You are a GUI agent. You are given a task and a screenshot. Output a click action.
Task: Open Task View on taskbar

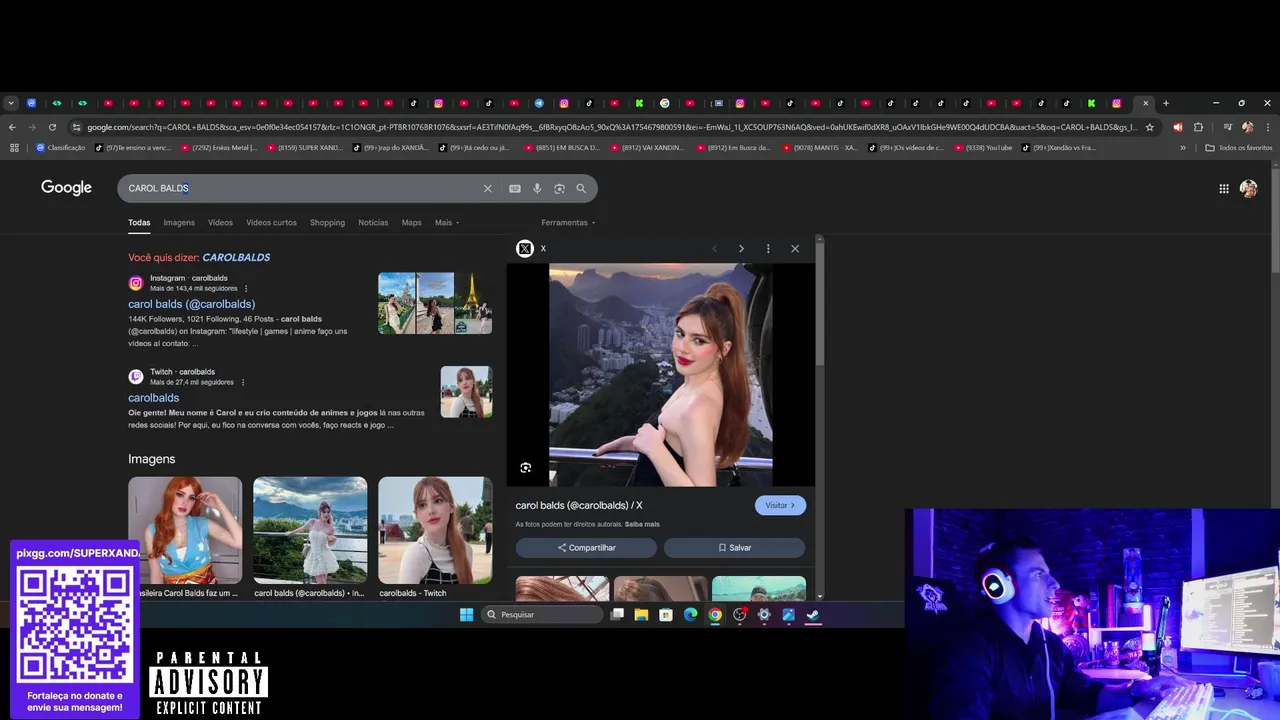(618, 615)
